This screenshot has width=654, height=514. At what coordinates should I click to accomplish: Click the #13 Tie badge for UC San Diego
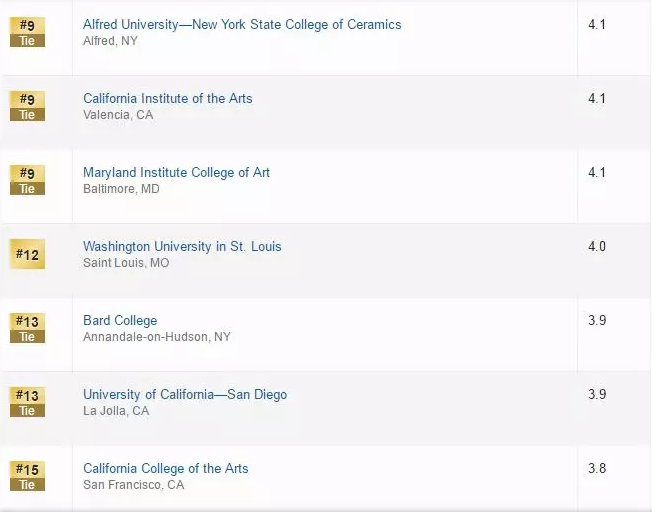click(x=27, y=402)
